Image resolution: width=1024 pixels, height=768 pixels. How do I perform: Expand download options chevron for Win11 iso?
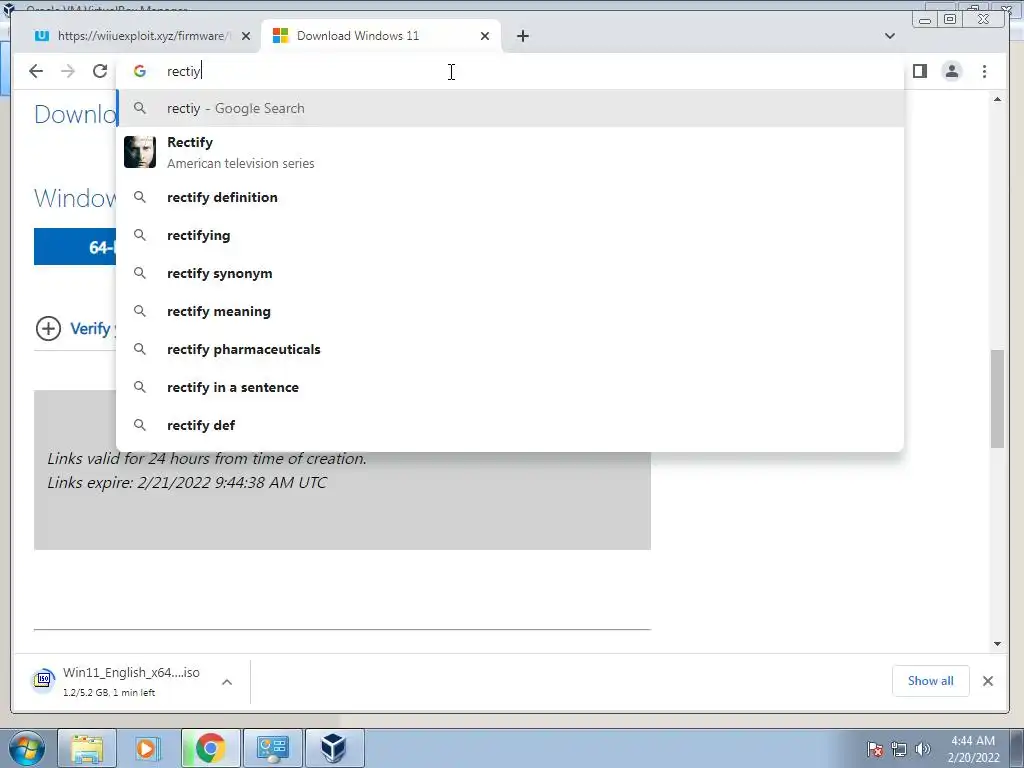tap(227, 682)
